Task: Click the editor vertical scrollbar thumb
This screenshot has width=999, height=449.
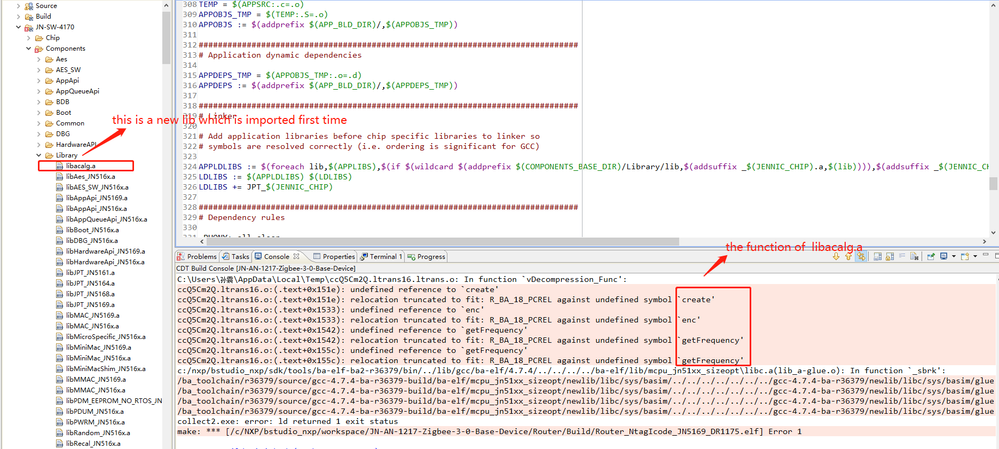Action: [x=993, y=183]
